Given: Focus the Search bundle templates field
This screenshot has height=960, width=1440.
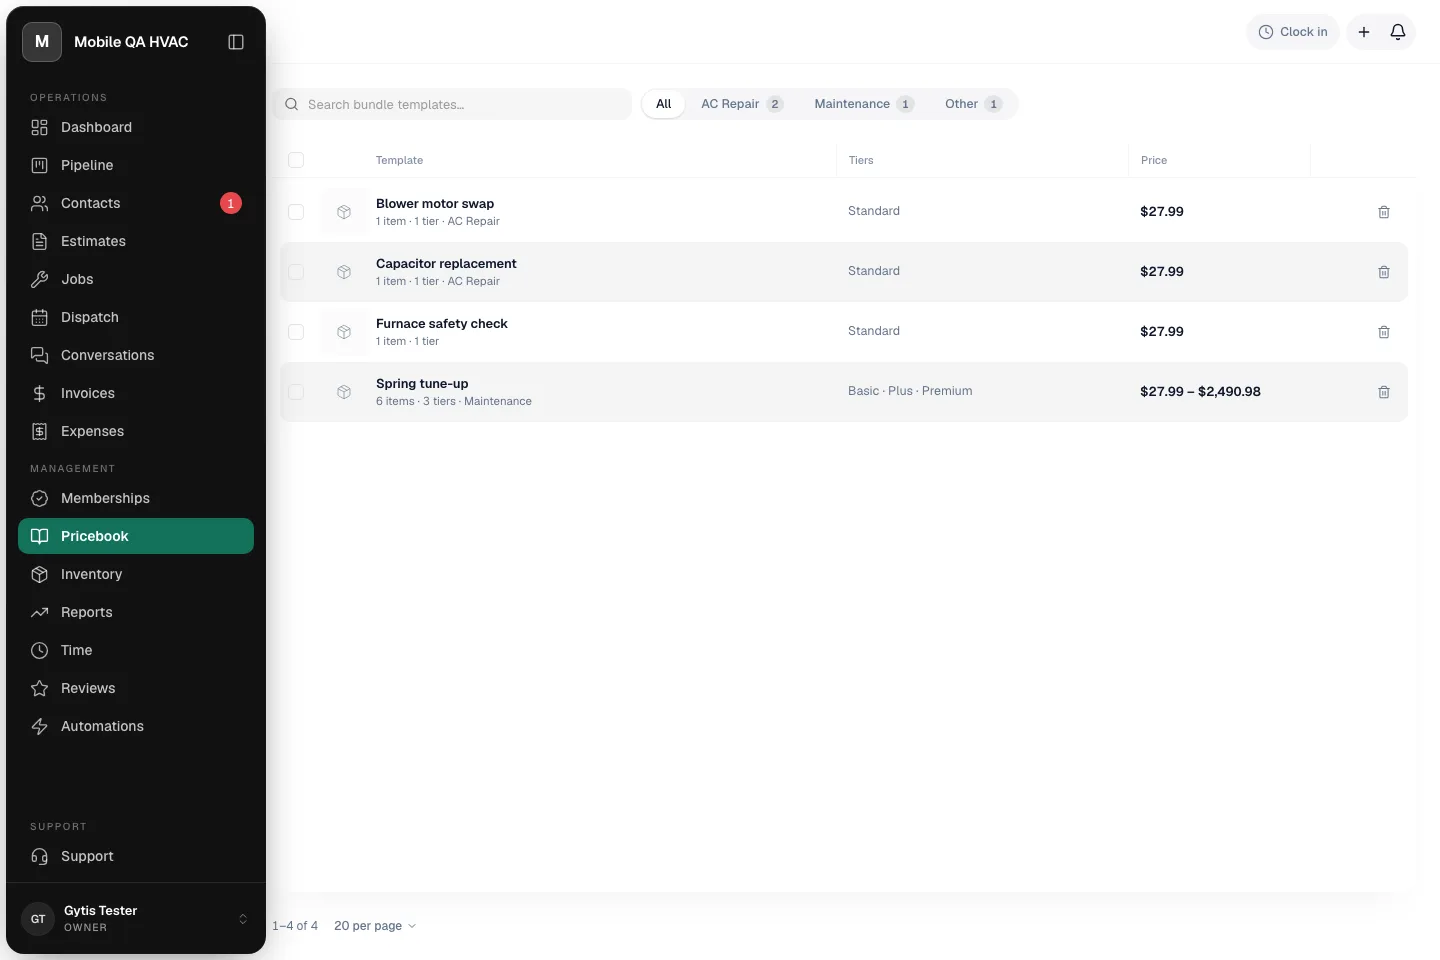Looking at the screenshot, I should coord(452,104).
